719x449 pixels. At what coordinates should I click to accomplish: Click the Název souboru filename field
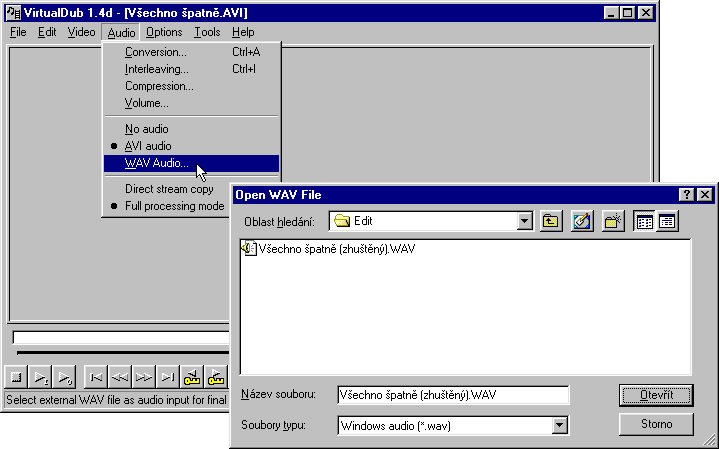[x=453, y=395]
